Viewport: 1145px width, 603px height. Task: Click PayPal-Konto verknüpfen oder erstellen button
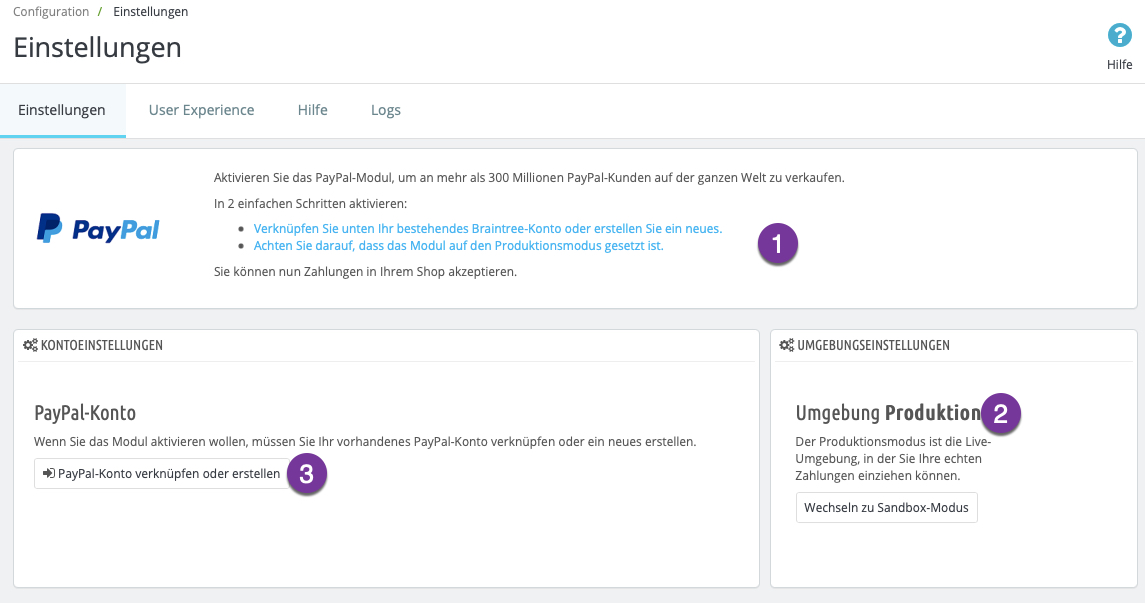[162, 474]
